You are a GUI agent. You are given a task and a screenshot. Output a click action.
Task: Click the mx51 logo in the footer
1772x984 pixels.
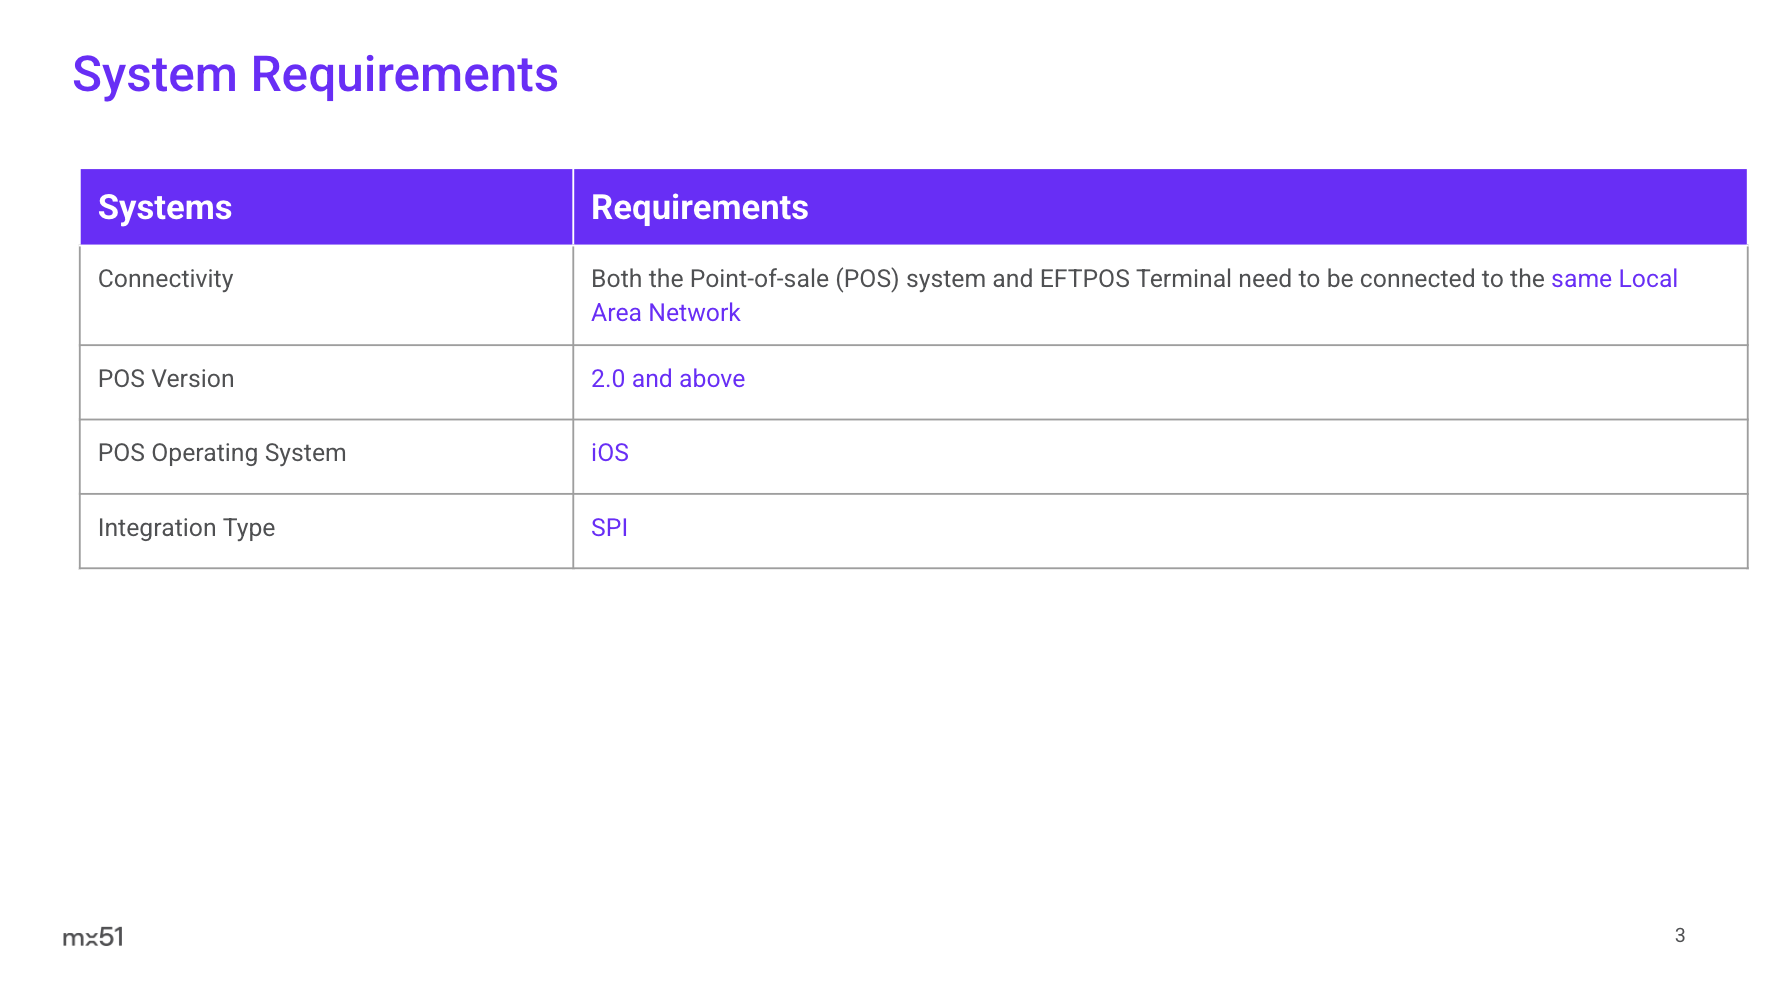[x=93, y=937]
